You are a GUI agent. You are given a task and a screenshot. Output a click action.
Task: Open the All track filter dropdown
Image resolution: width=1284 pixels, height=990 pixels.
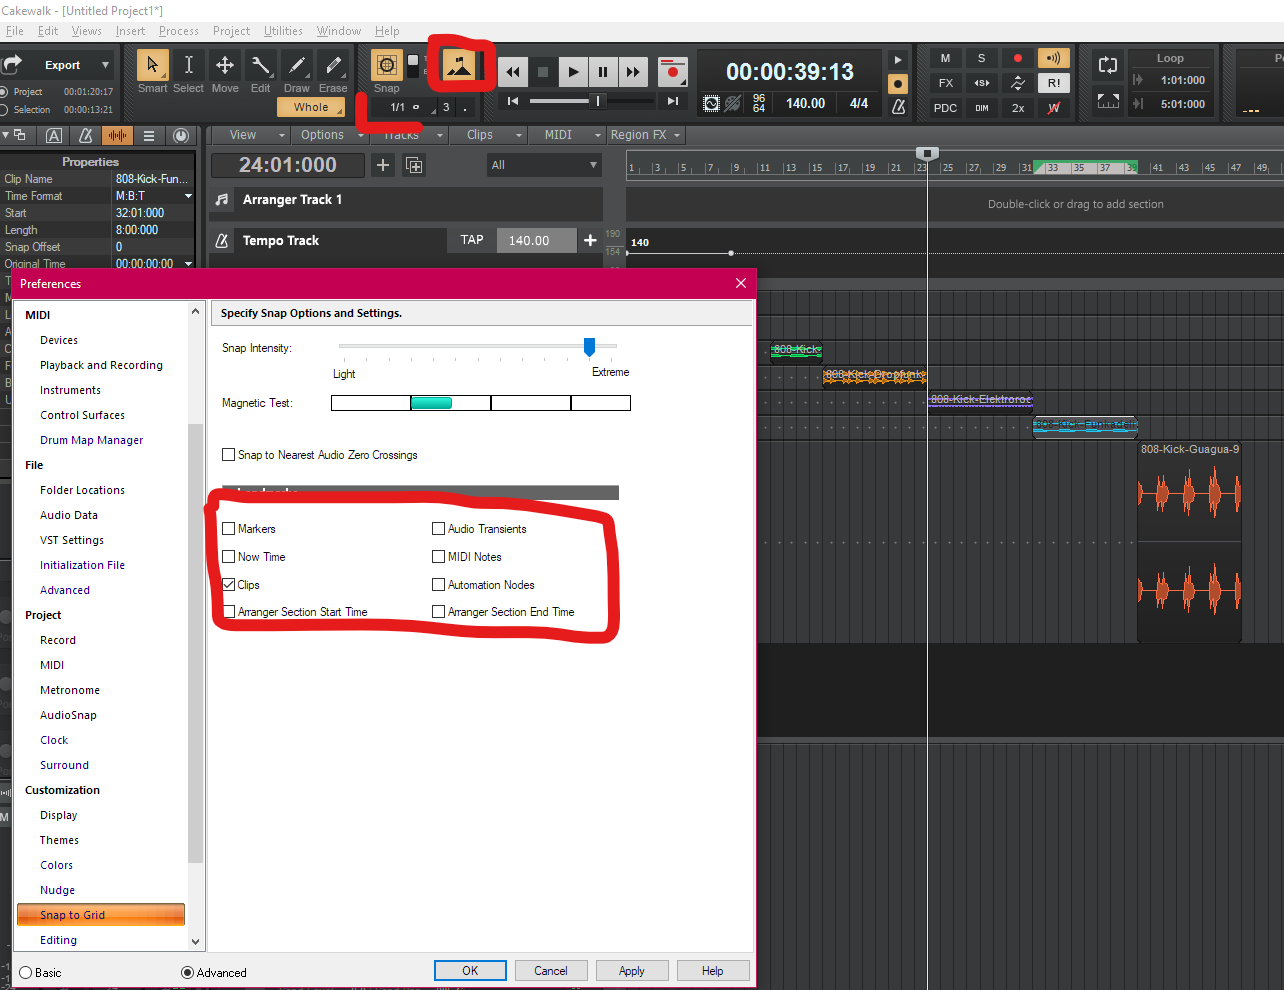545,165
